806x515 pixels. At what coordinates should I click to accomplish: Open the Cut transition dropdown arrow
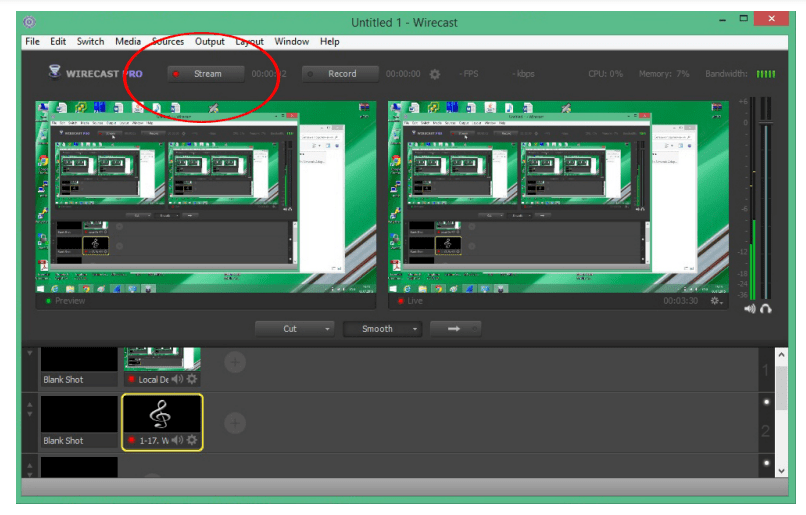[x=327, y=329]
